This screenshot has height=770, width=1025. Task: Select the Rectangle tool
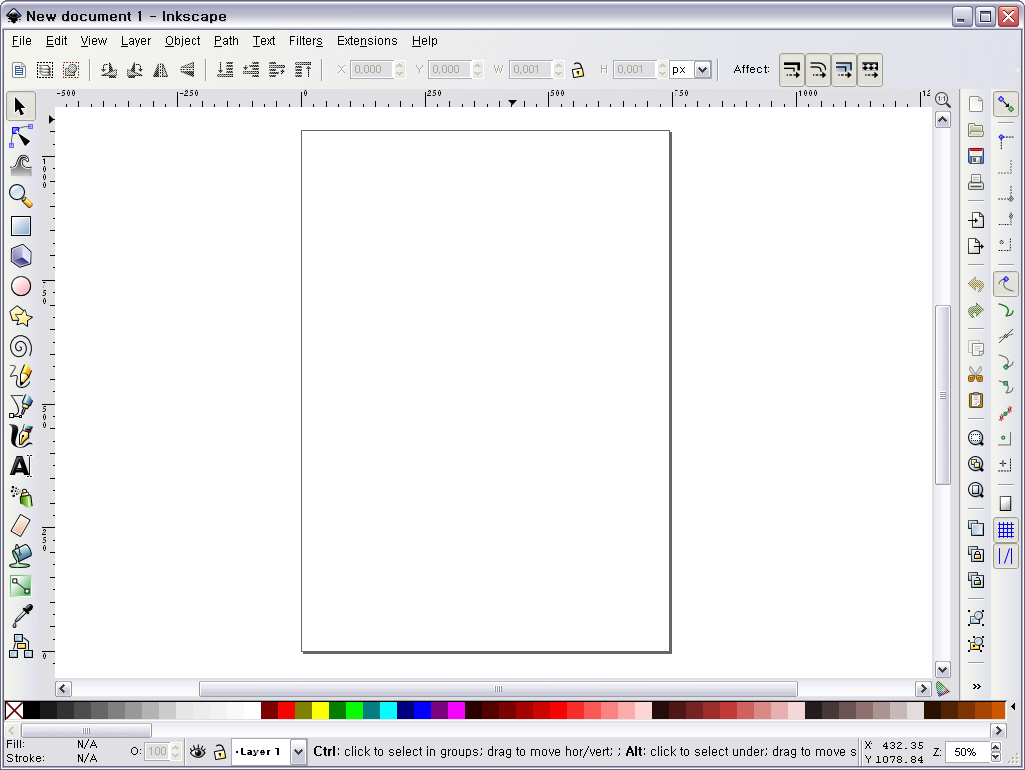coord(20,226)
